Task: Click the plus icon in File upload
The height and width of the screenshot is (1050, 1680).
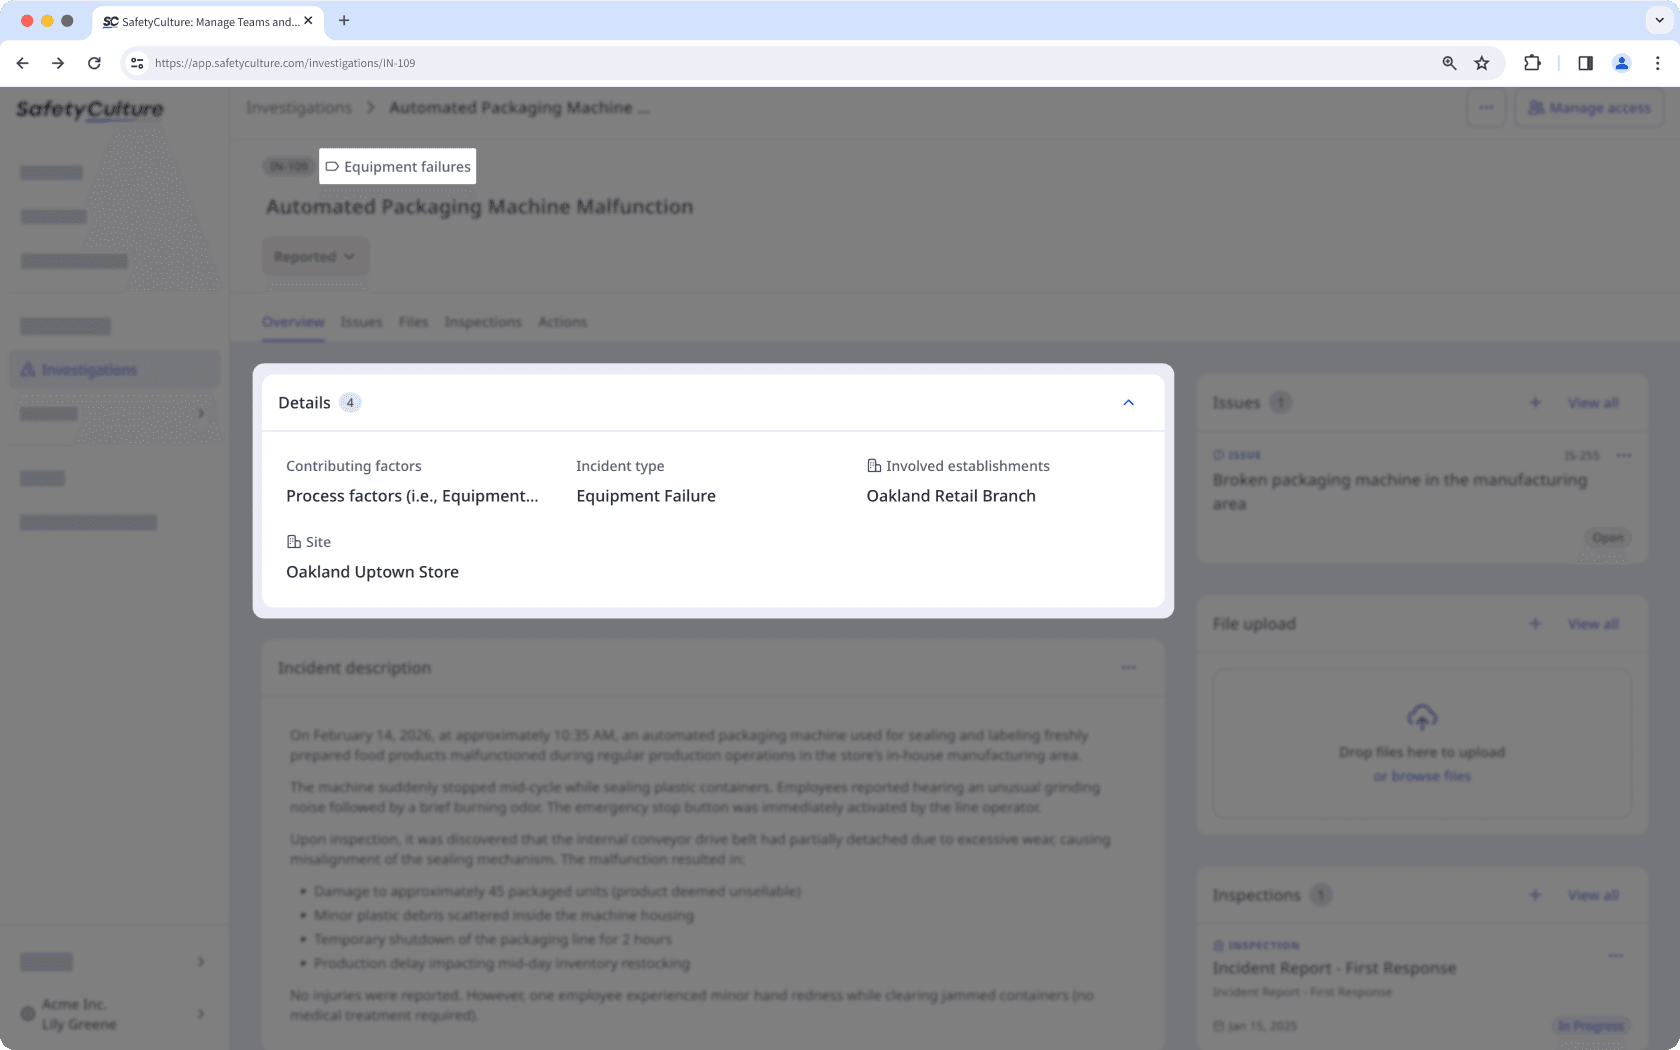Action: [x=1535, y=624]
